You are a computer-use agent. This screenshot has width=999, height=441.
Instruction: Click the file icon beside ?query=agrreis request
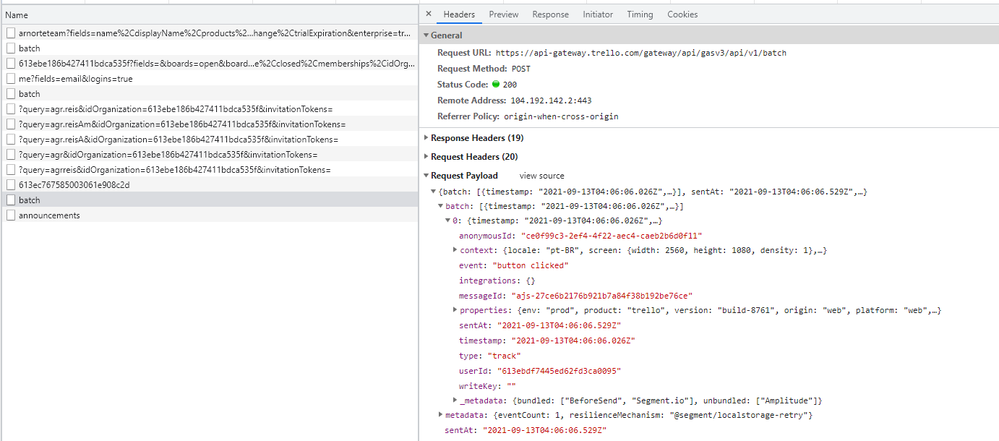point(11,170)
